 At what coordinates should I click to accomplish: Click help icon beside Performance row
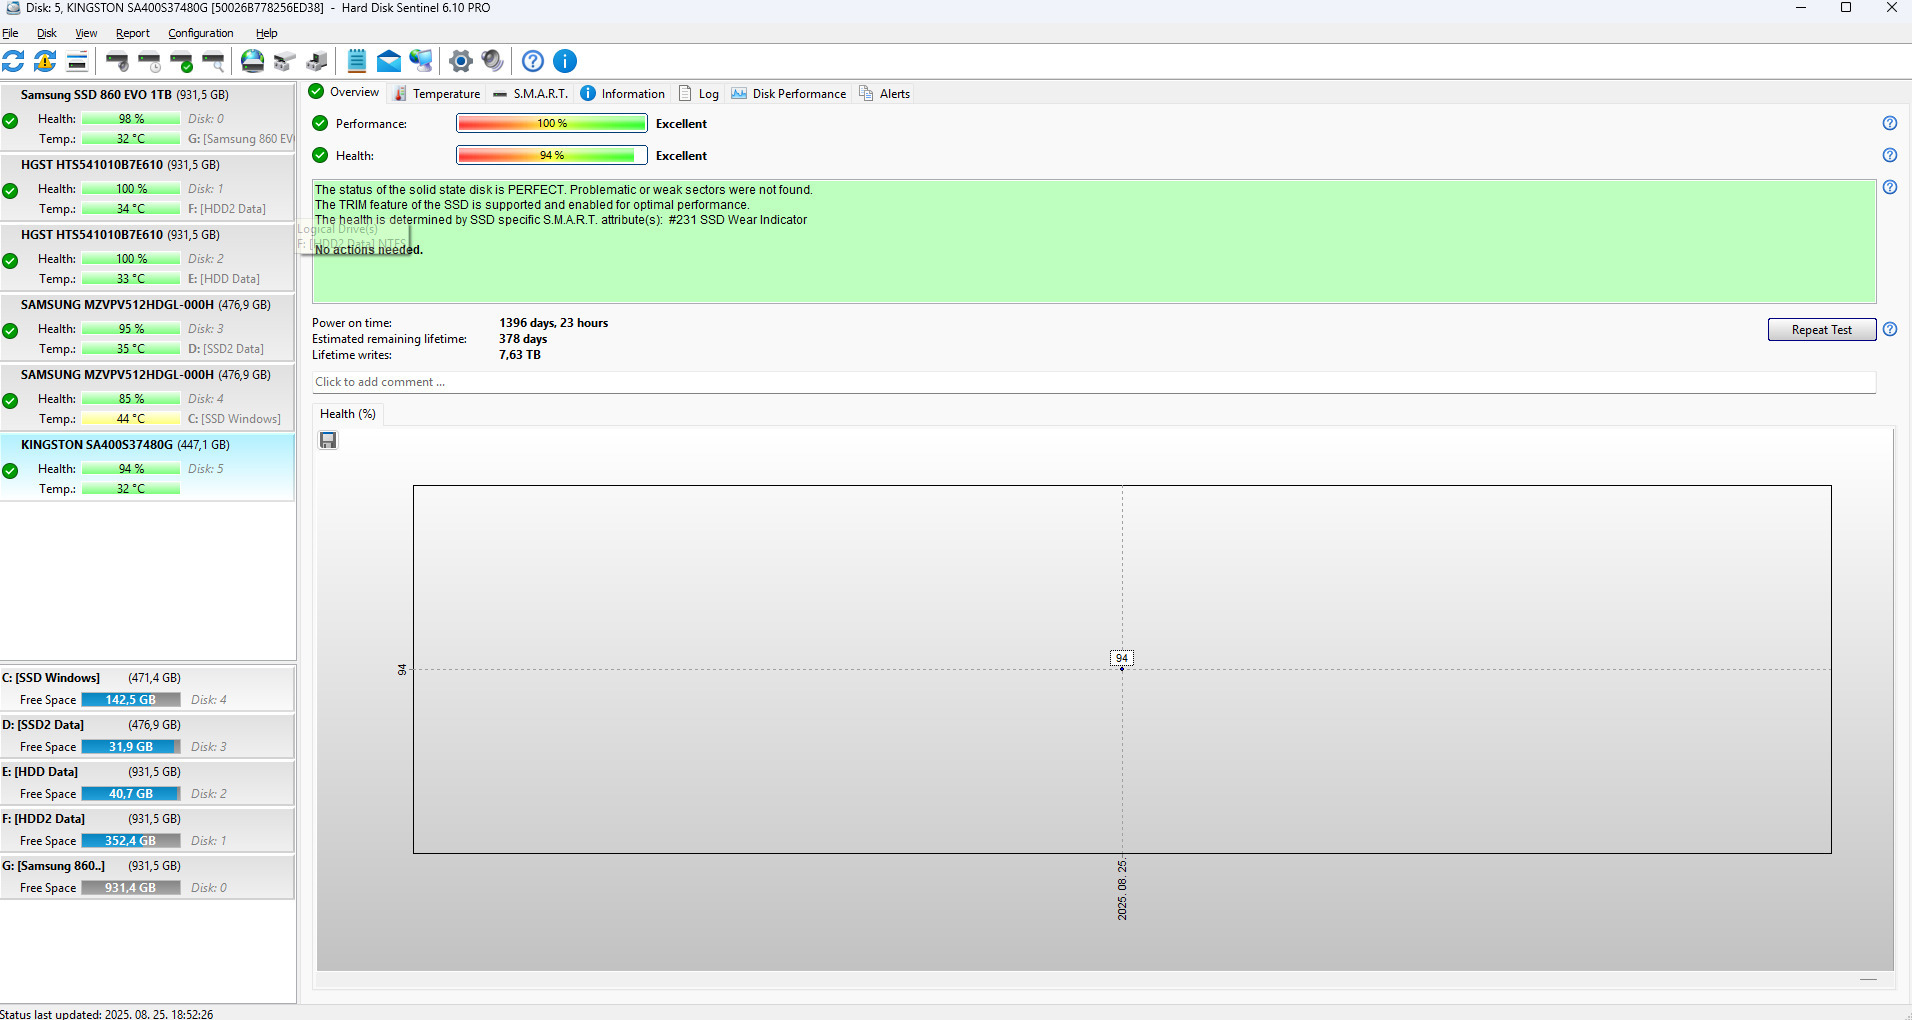(1890, 123)
